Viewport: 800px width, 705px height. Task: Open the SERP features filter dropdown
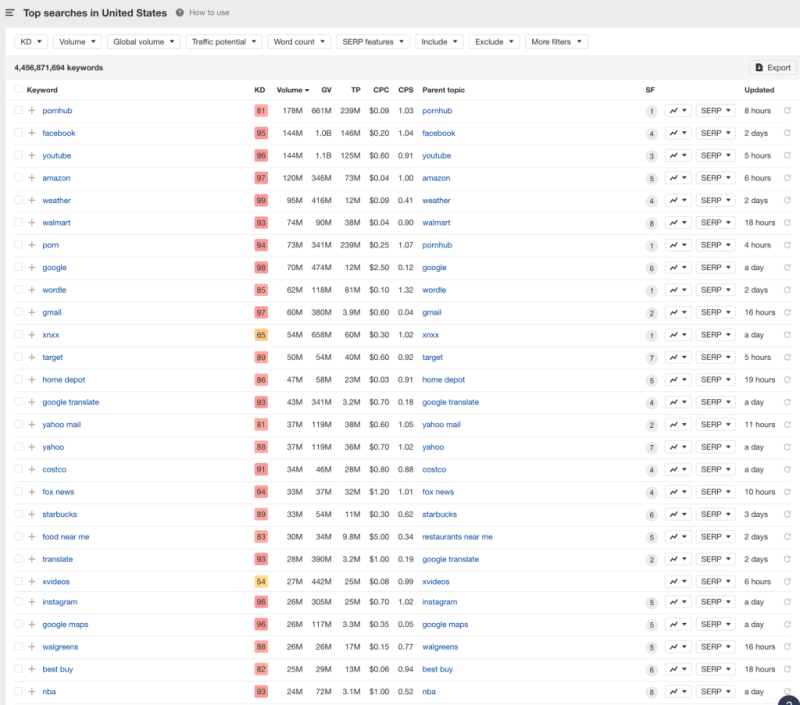click(x=372, y=42)
